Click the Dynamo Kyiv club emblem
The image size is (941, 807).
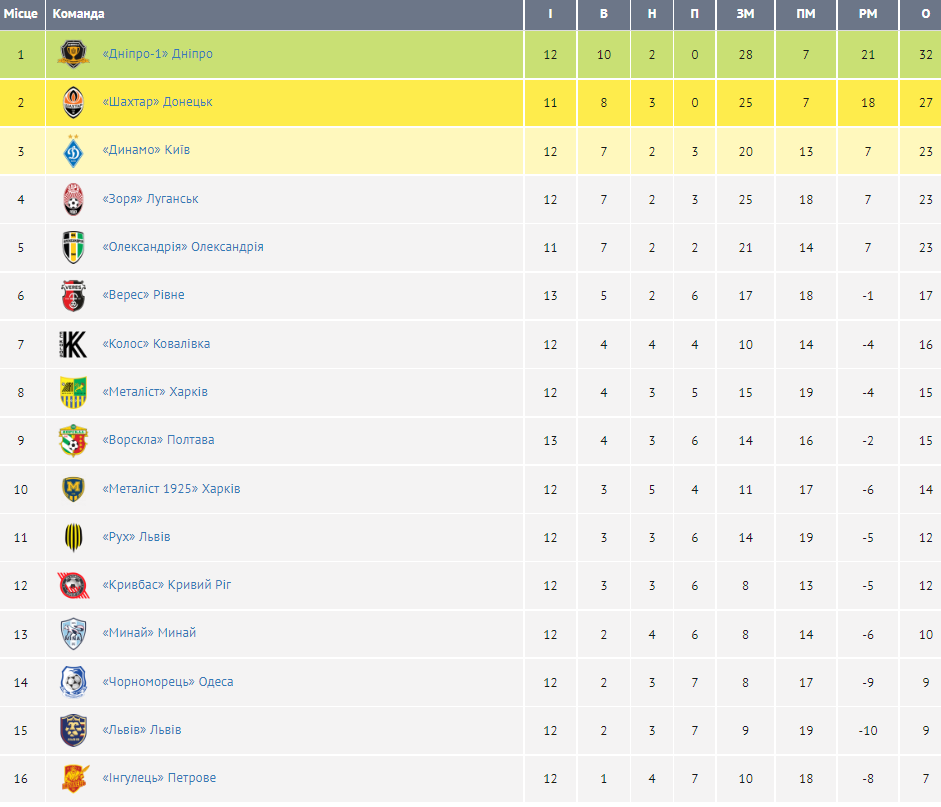[74, 151]
